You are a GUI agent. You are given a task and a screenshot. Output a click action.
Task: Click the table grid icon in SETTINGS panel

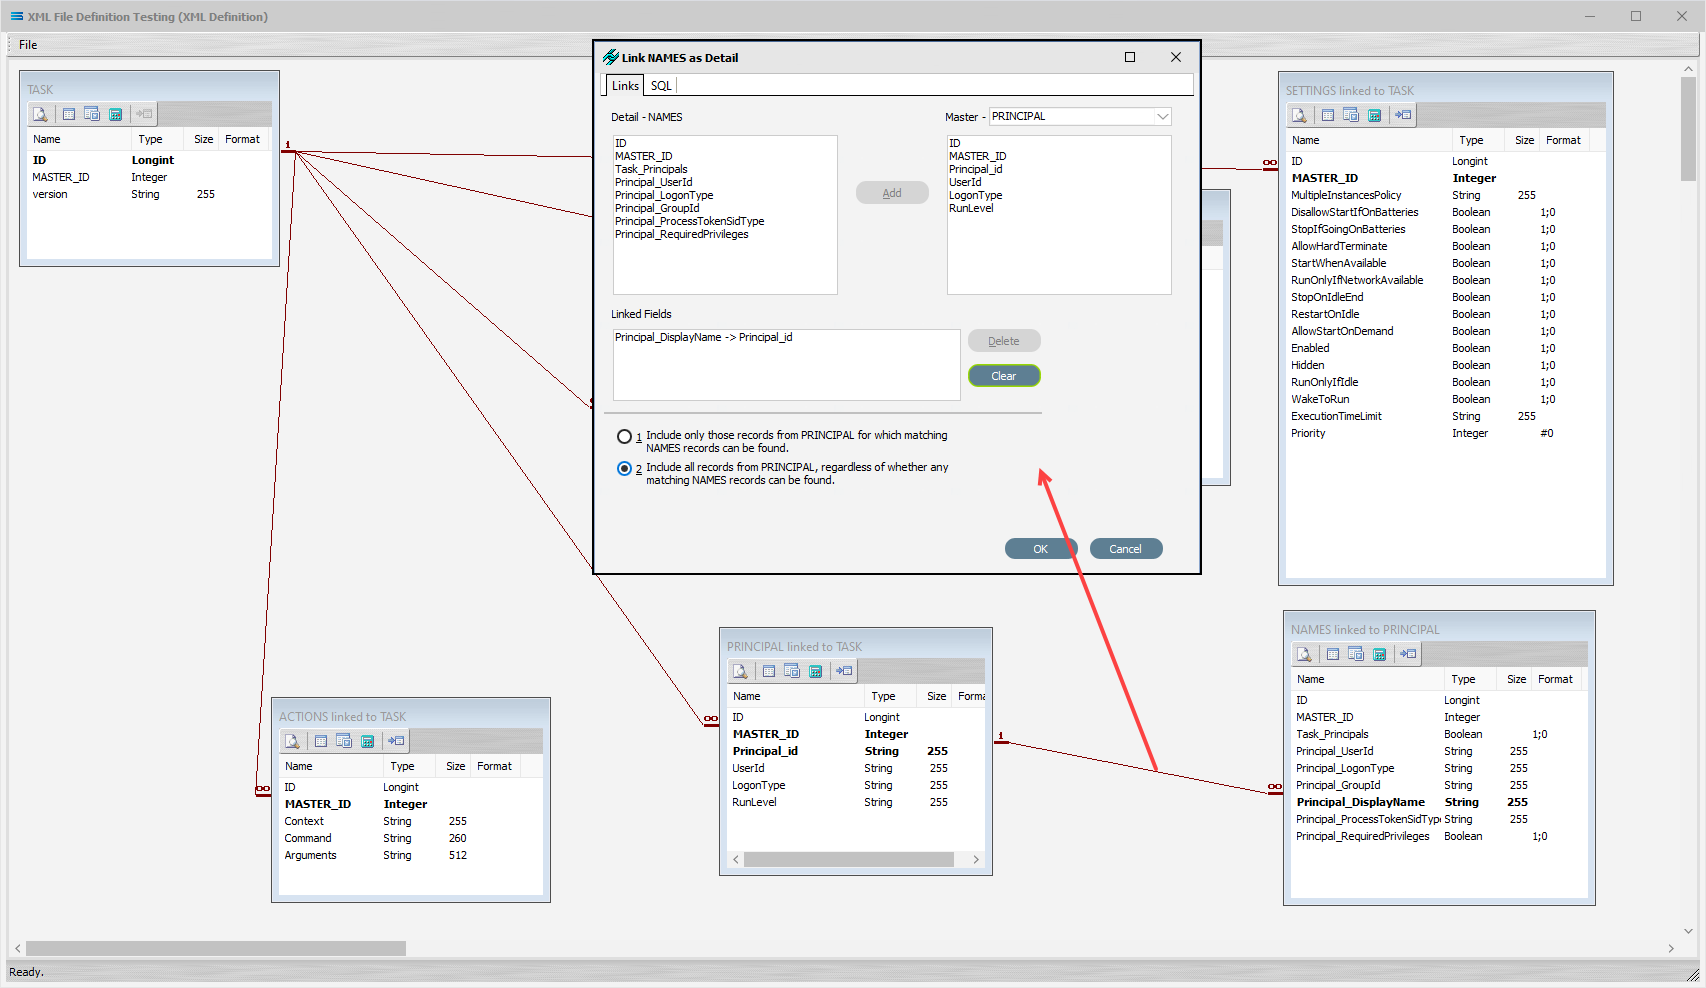click(1328, 116)
